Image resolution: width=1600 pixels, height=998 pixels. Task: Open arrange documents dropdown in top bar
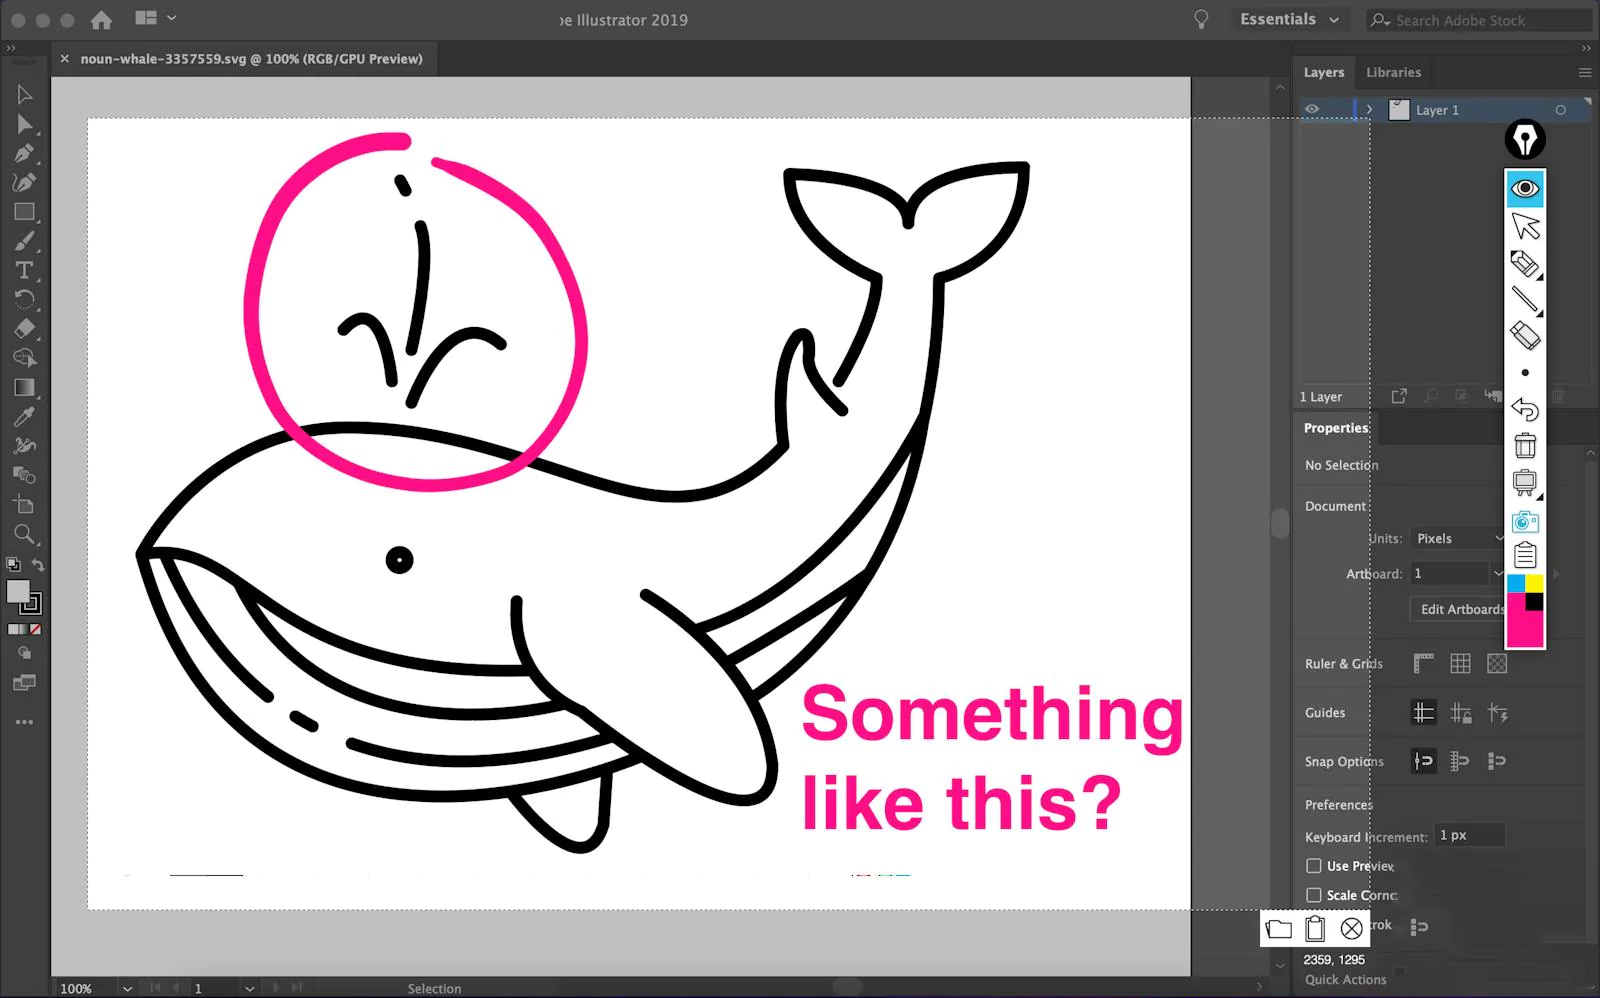pos(156,18)
